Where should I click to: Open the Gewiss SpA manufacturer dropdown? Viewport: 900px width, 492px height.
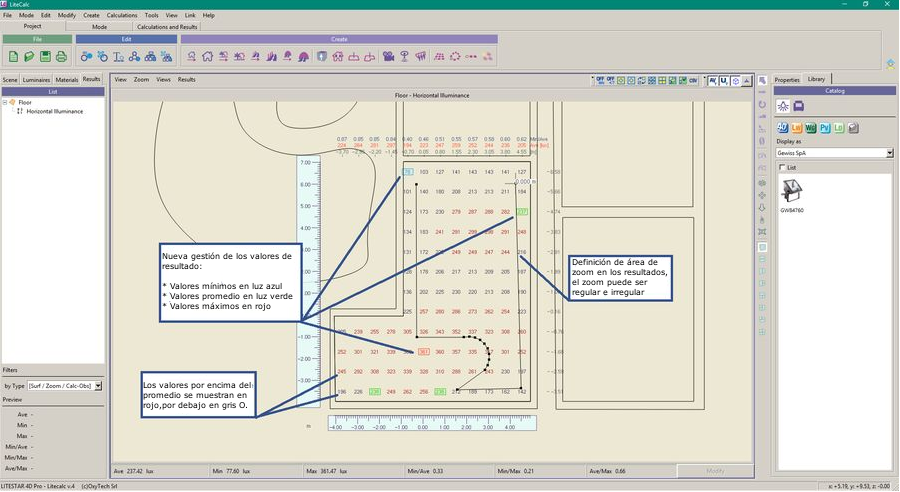tap(889, 153)
